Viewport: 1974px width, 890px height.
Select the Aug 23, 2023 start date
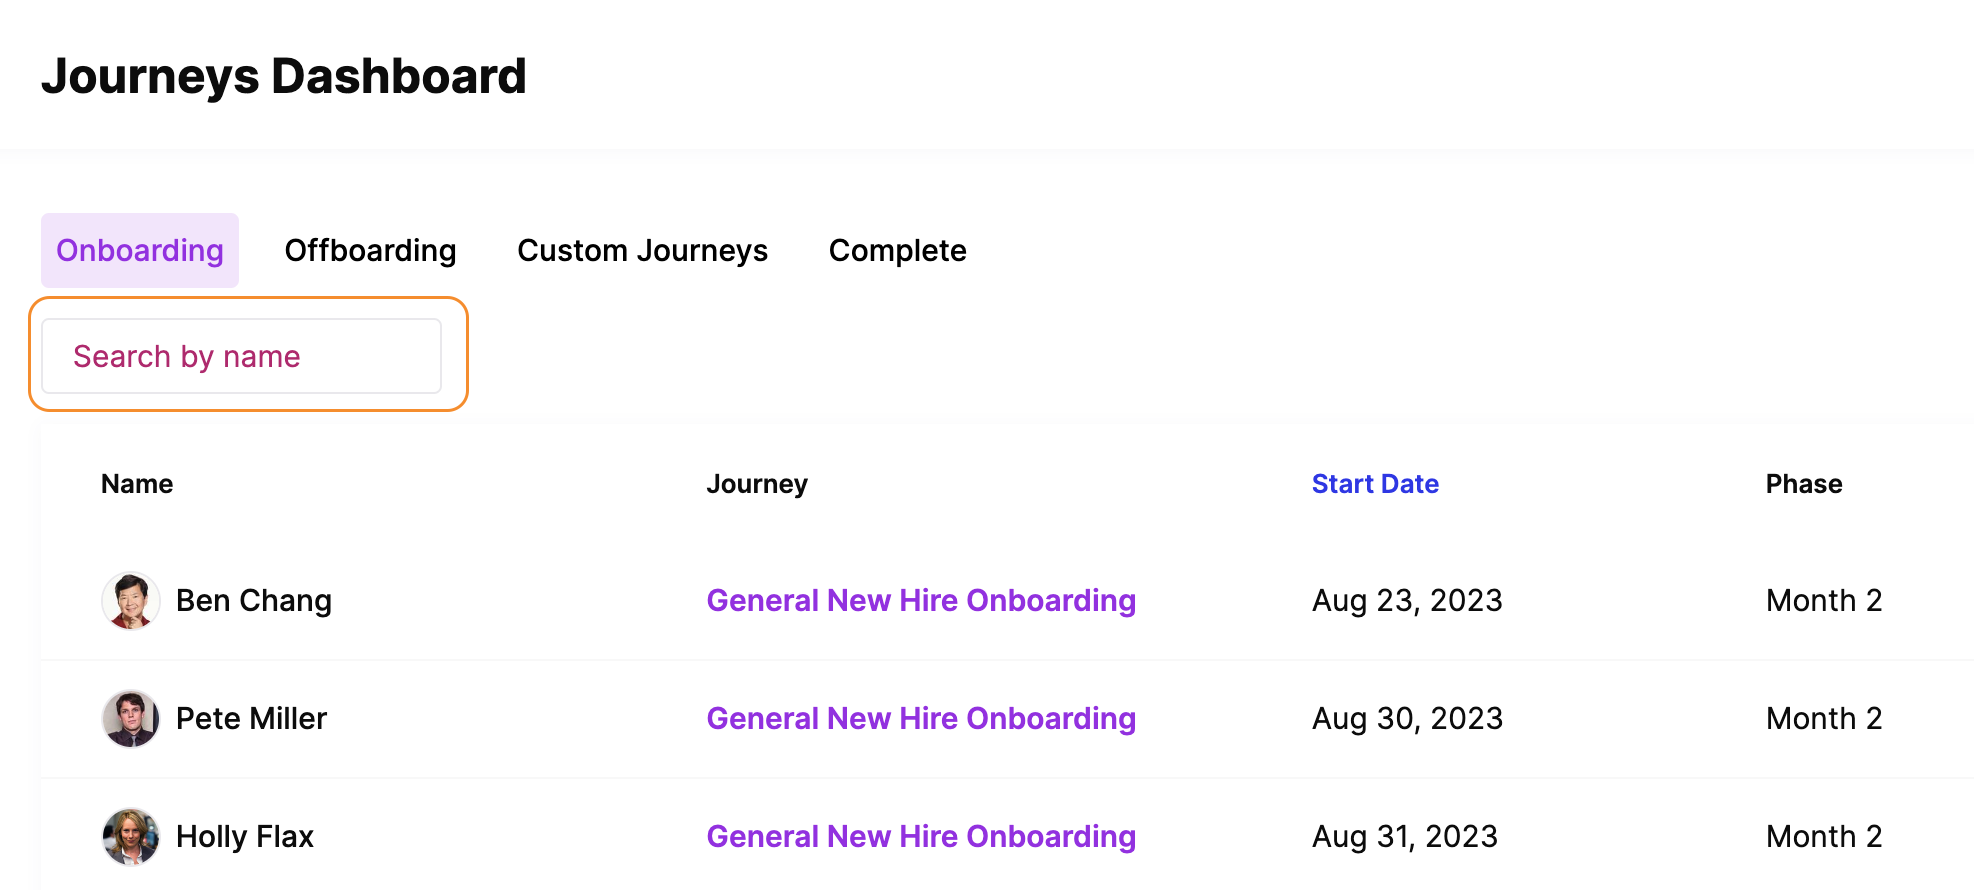point(1407,600)
